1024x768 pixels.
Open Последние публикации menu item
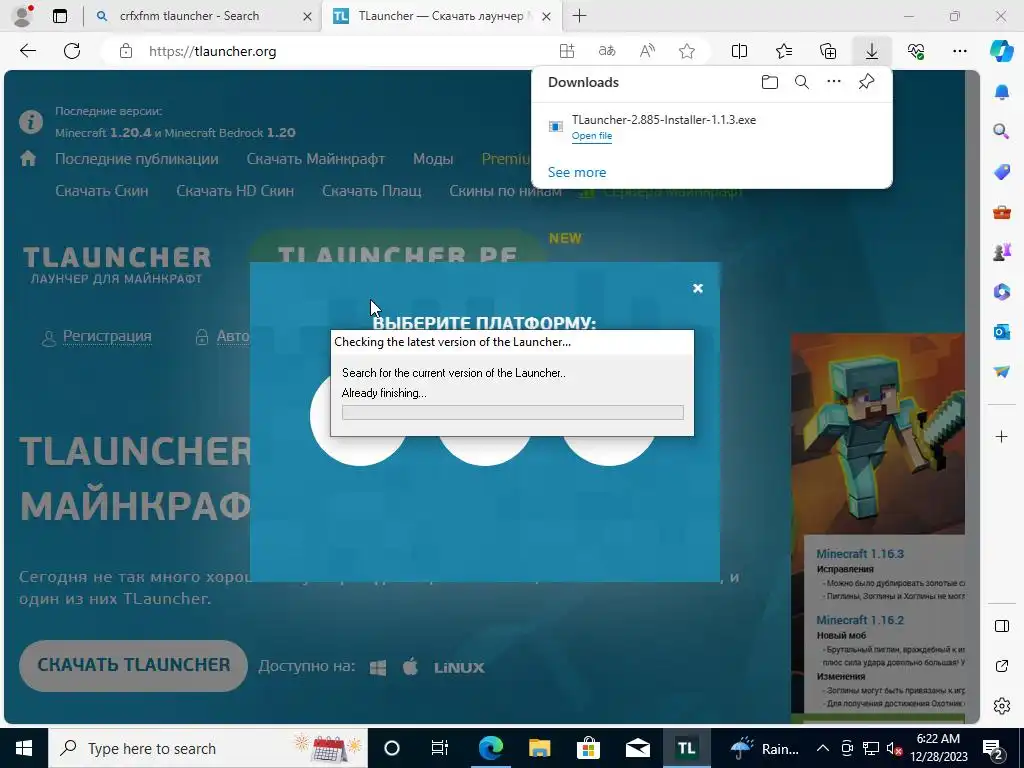tap(136, 159)
